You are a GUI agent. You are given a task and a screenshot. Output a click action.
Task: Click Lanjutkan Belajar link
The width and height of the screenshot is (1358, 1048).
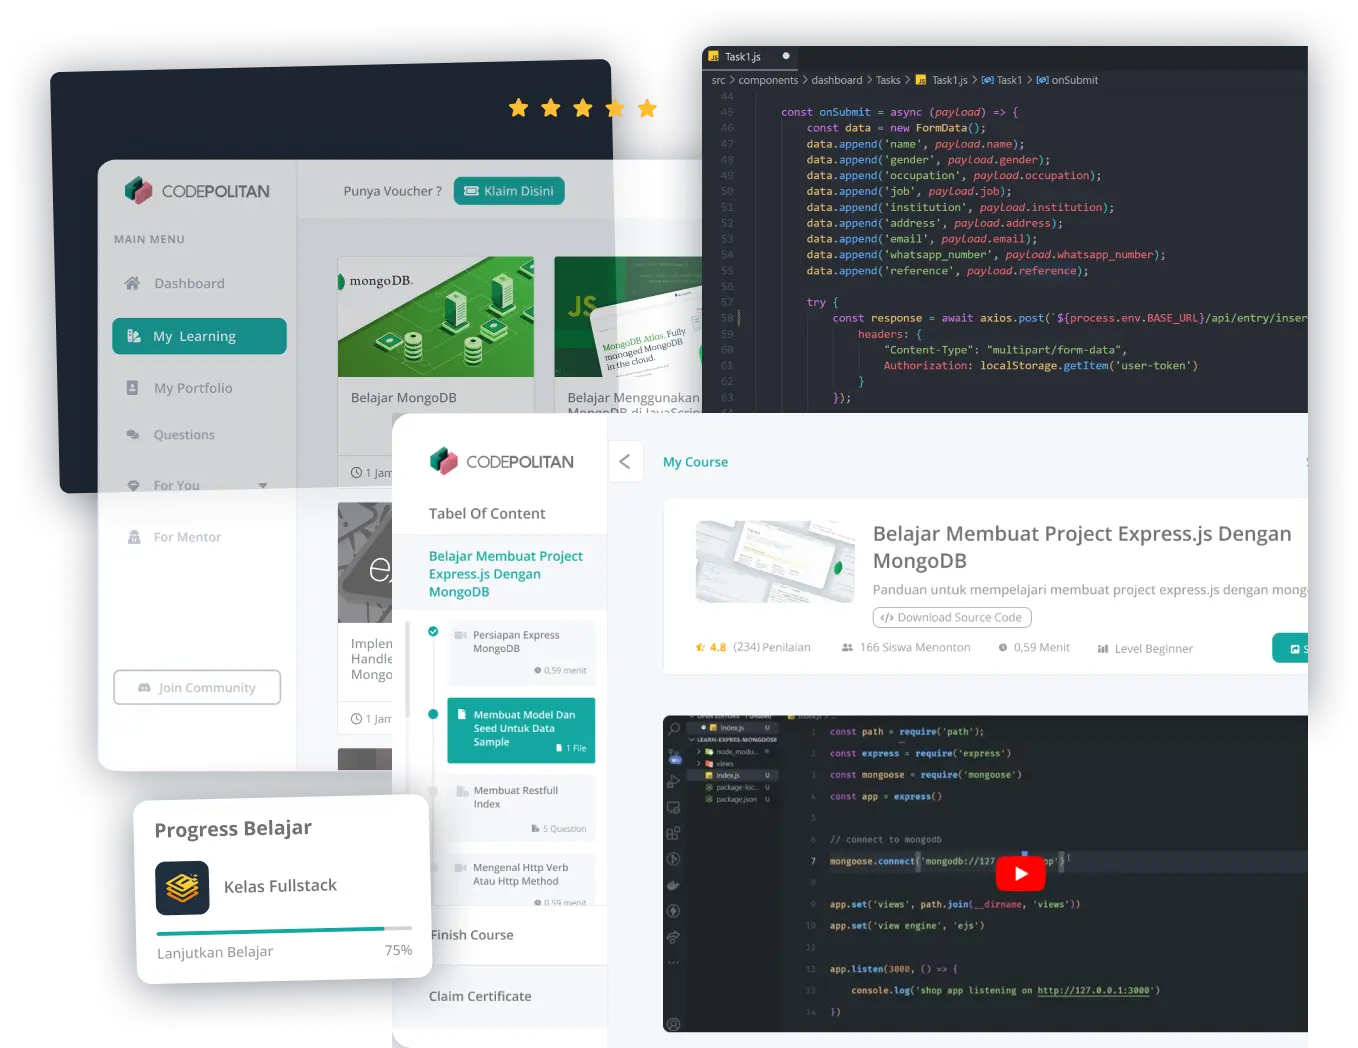[215, 952]
